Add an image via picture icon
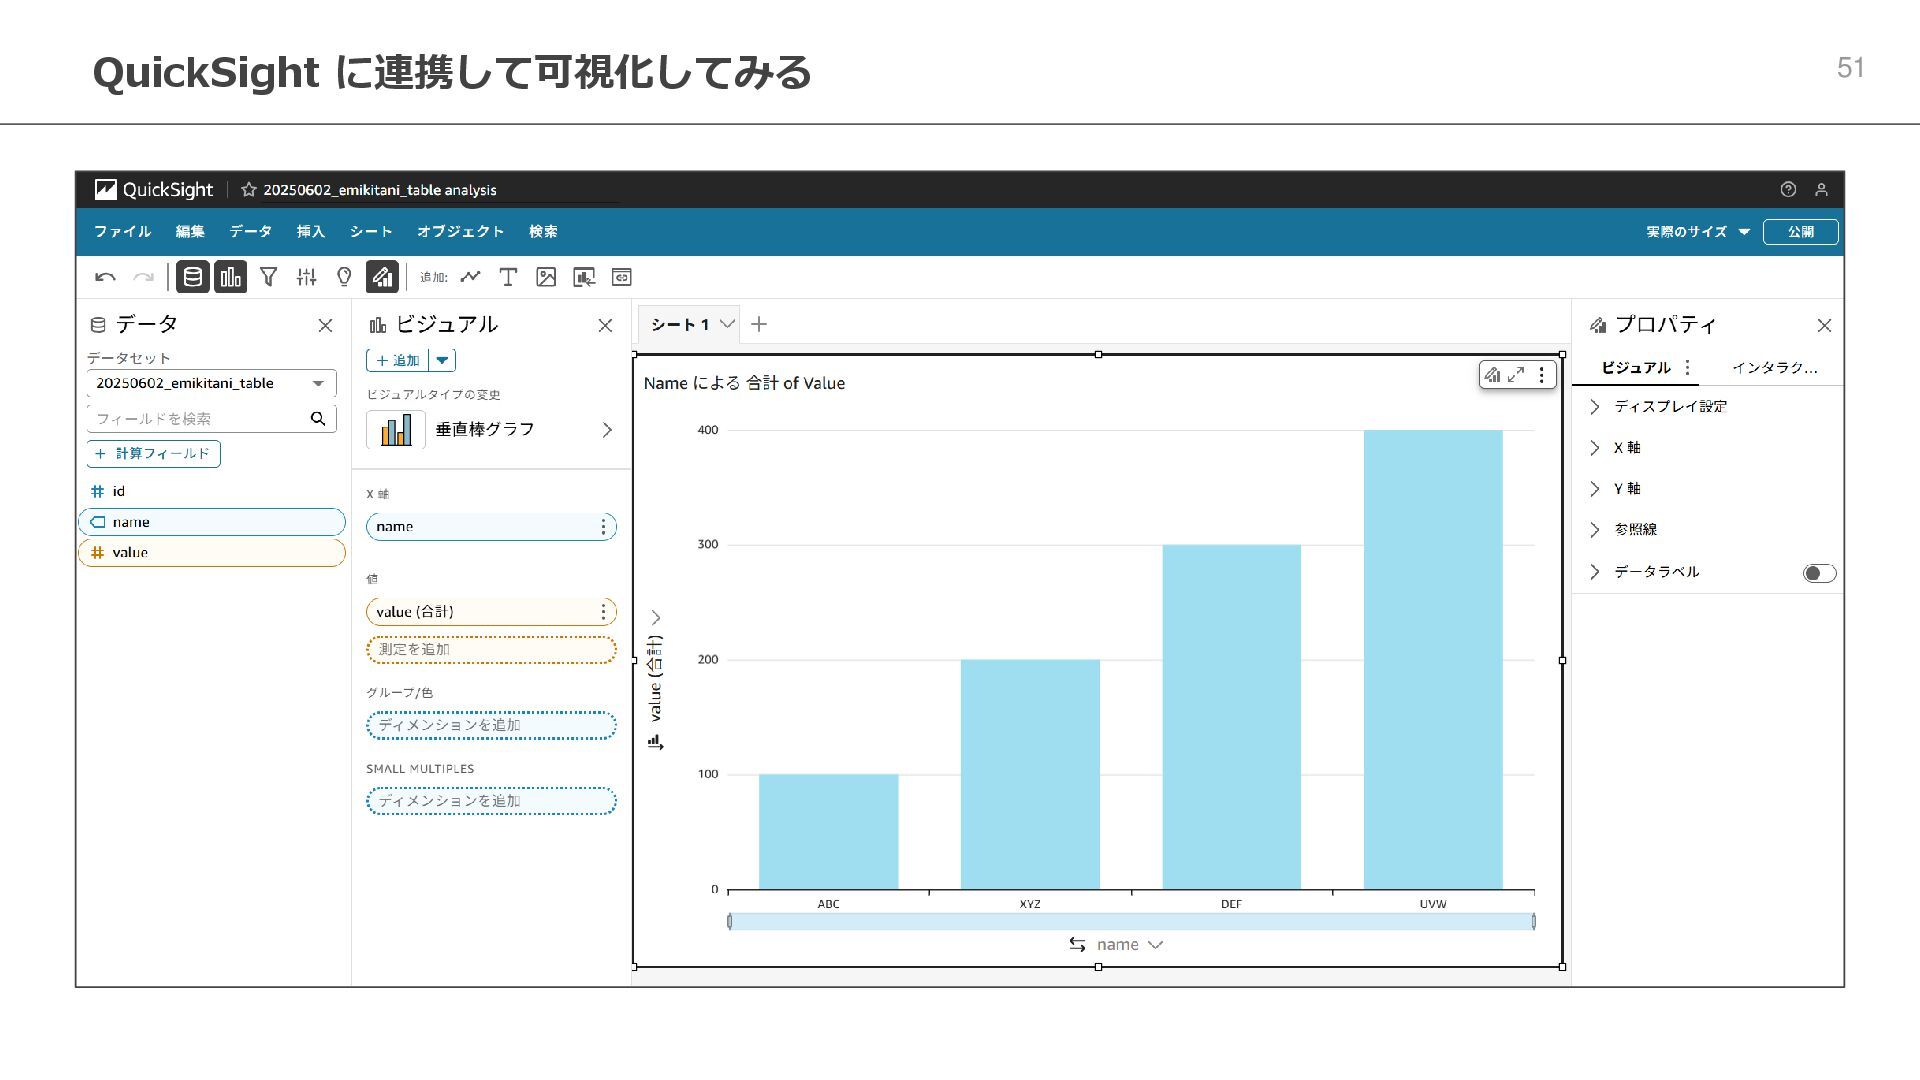This screenshot has width=1920, height=1080. pos(546,277)
